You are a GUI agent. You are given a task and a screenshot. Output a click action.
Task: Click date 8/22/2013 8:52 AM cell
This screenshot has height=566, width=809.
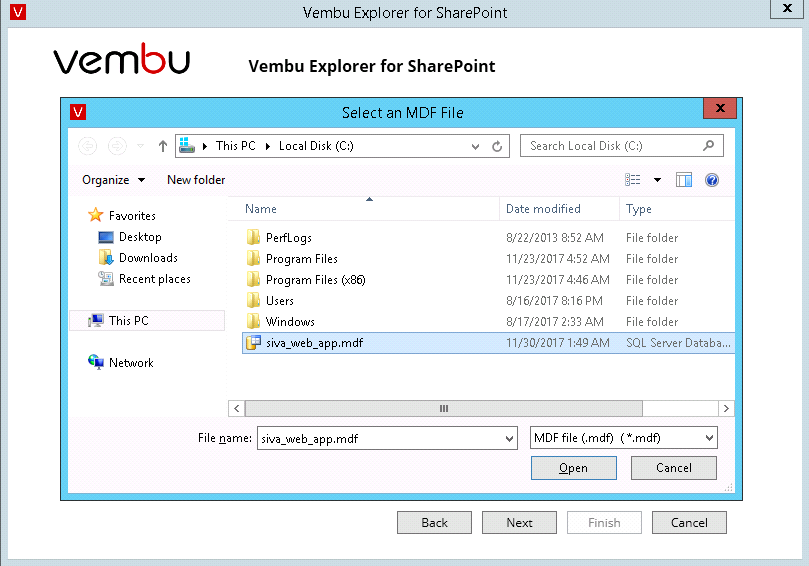point(555,238)
